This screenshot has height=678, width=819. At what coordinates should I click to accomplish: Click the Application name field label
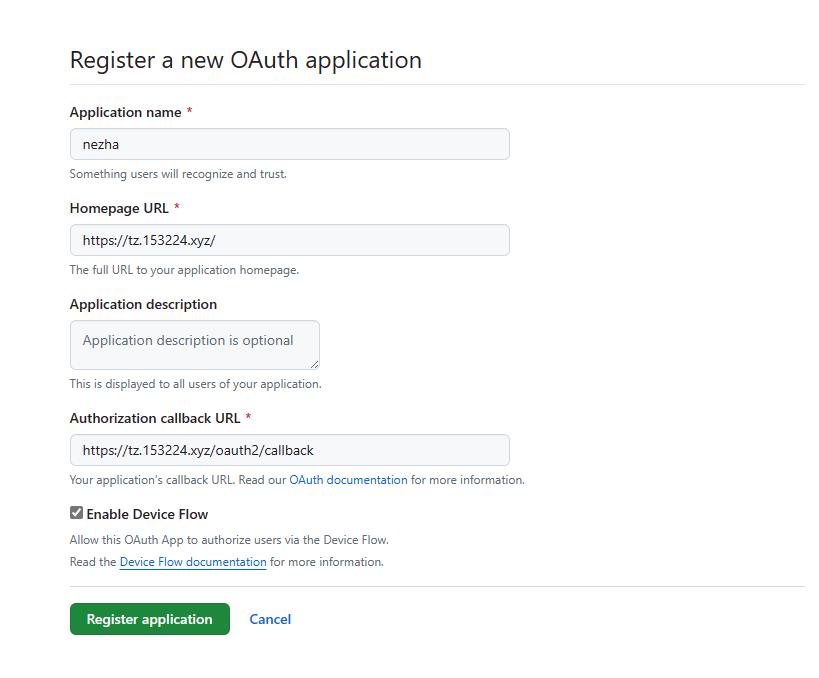pos(125,113)
